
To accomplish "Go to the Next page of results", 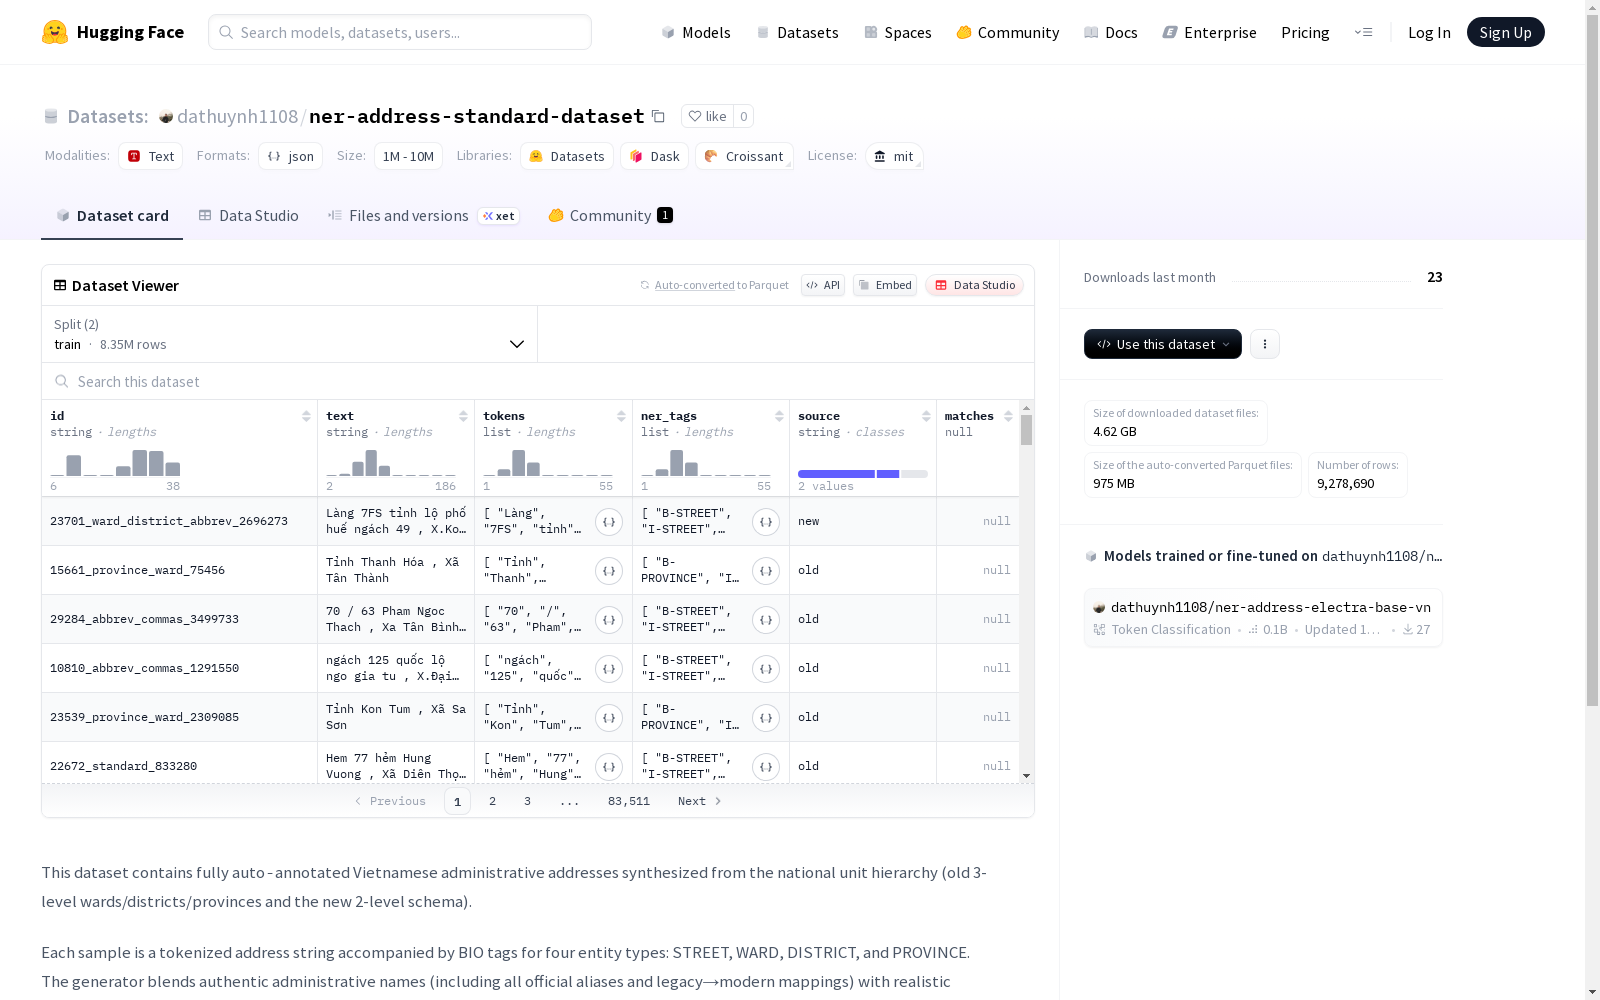I will coord(699,801).
